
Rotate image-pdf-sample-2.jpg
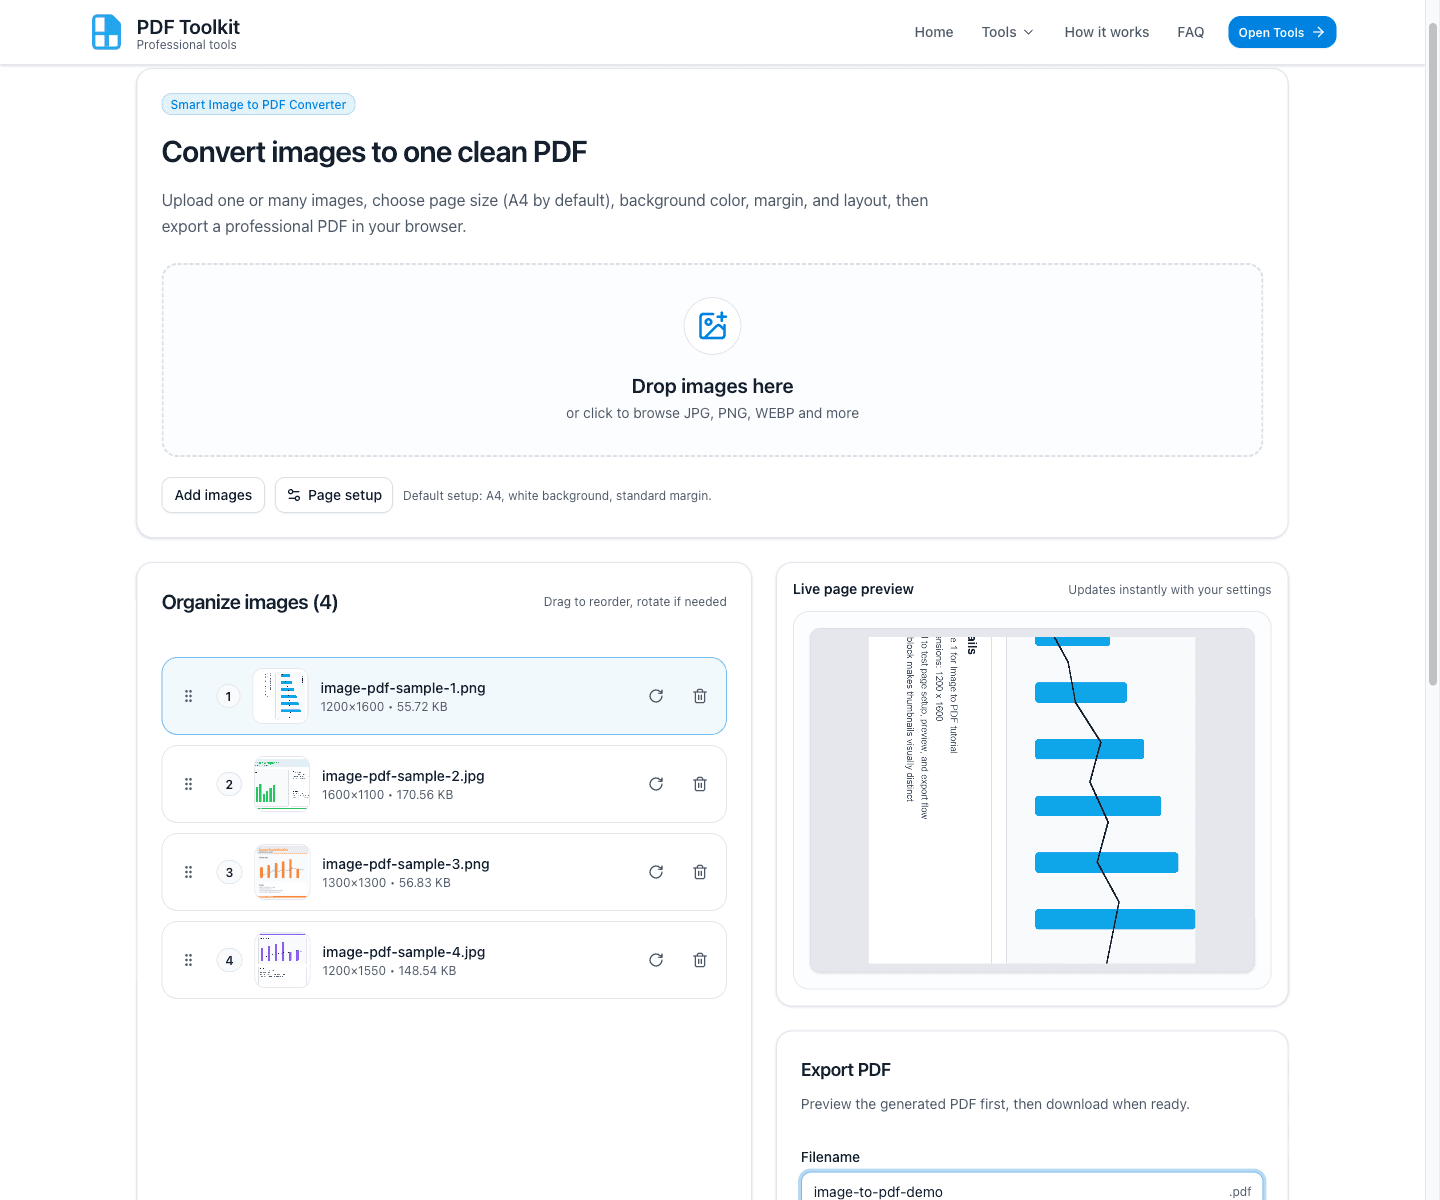tap(656, 784)
